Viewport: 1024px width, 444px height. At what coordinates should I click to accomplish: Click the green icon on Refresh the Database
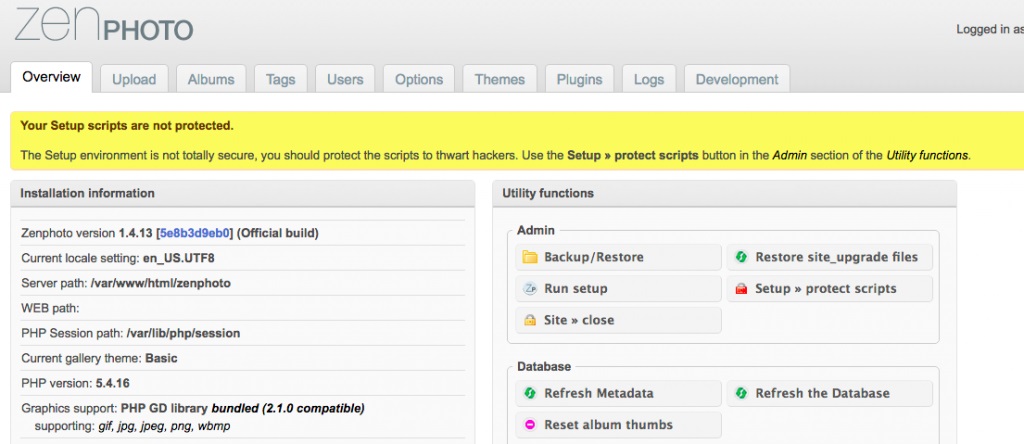click(x=741, y=394)
